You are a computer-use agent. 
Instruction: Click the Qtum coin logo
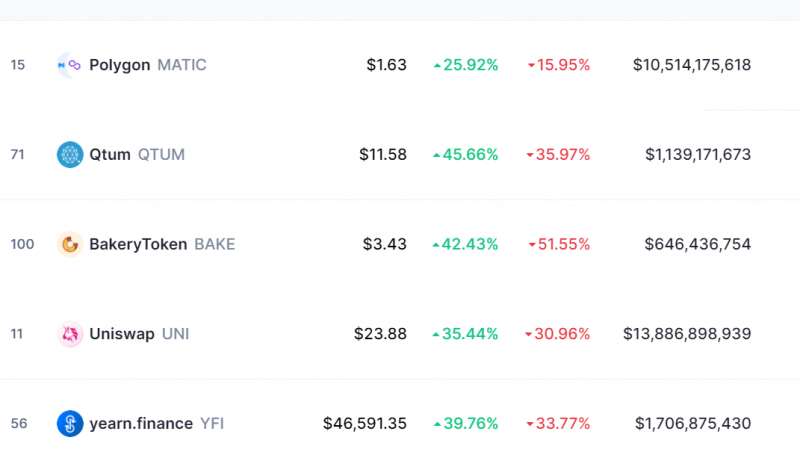(x=70, y=155)
